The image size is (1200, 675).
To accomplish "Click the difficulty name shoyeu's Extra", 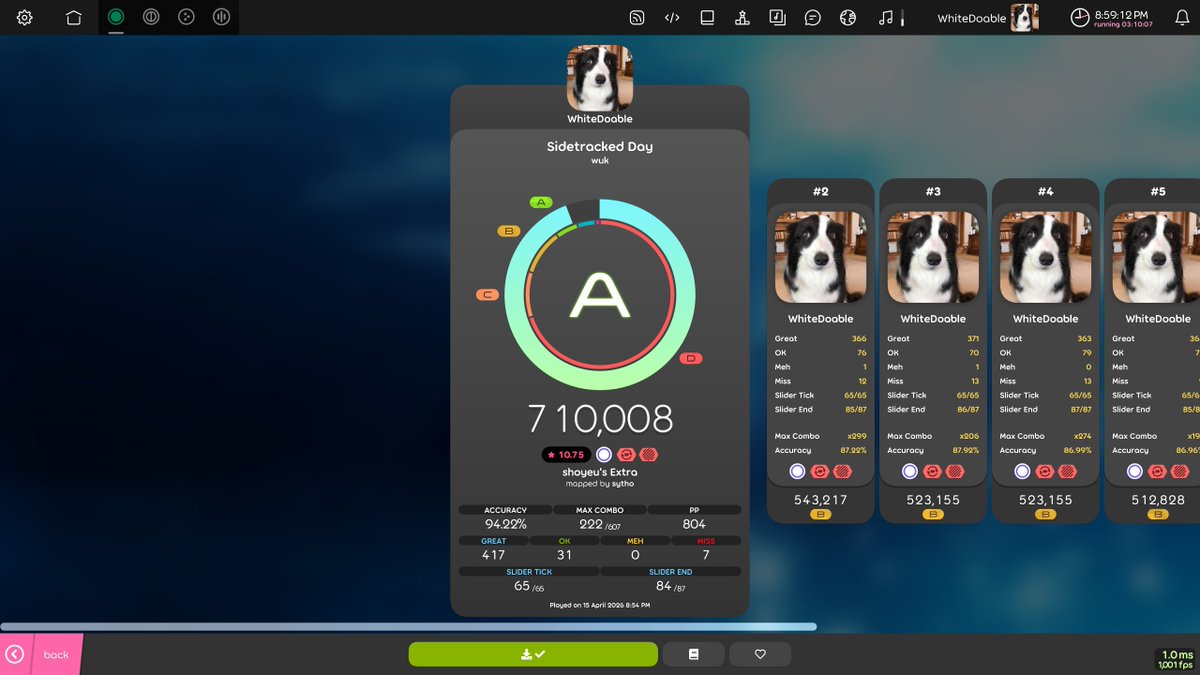I will pyautogui.click(x=600, y=472).
